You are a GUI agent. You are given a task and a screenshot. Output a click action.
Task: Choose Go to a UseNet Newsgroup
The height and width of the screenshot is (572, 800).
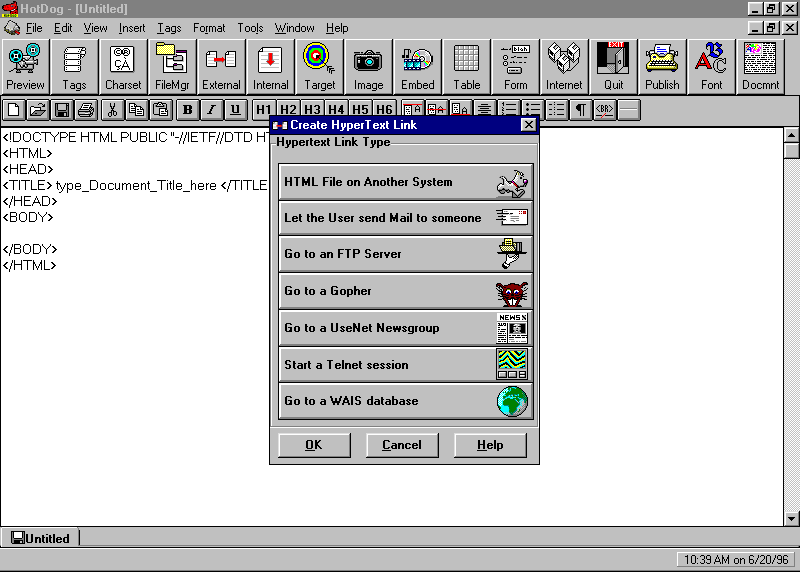pyautogui.click(x=406, y=328)
